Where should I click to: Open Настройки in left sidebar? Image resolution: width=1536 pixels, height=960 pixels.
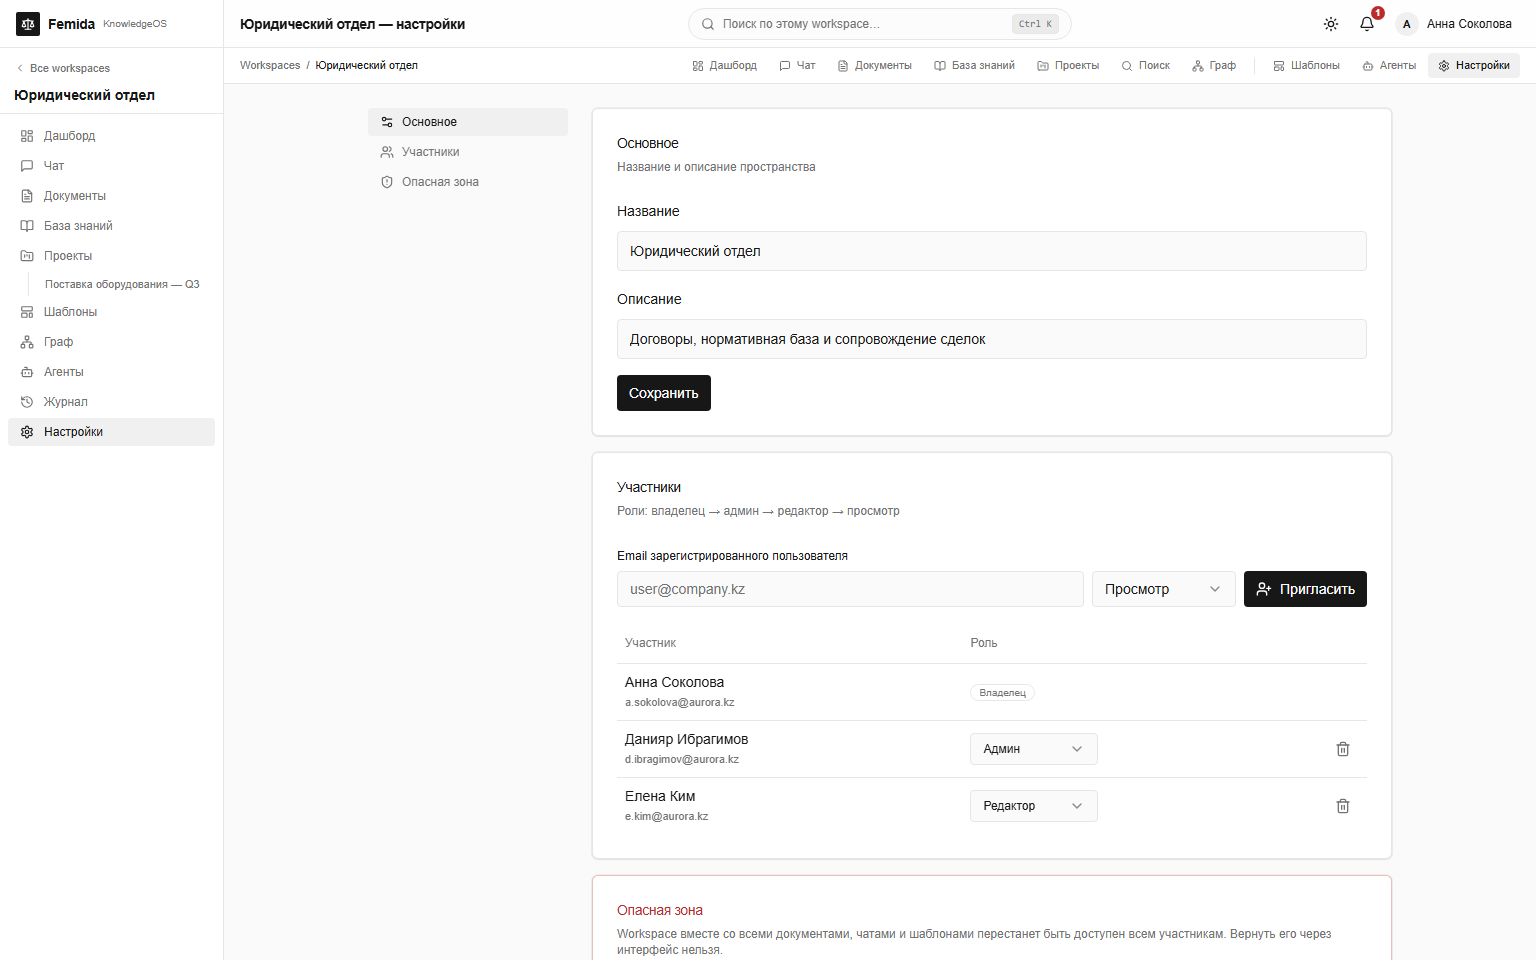[x=111, y=432]
